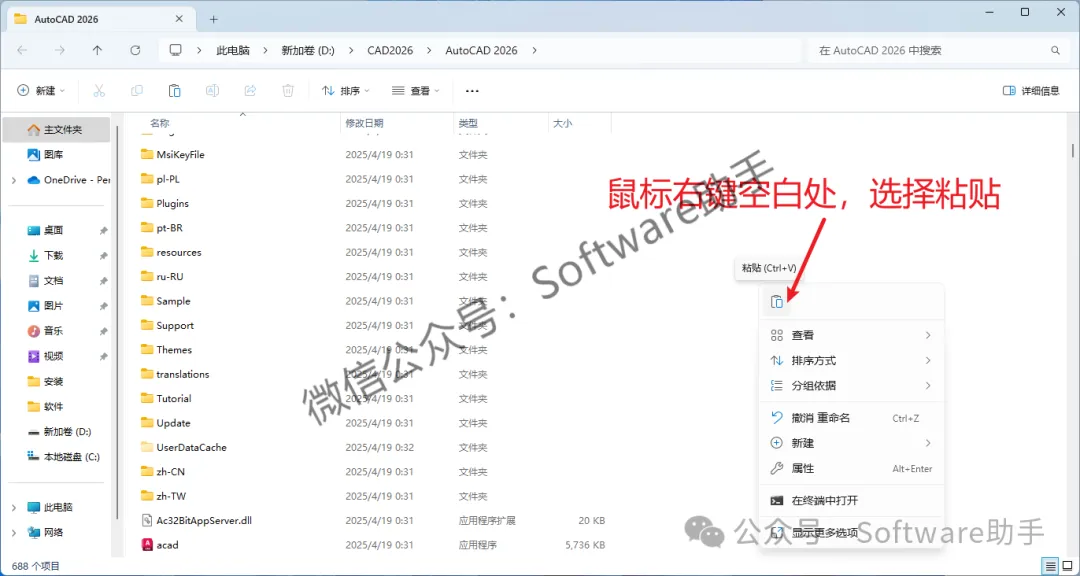Viewport: 1080px width, 576px height.
Task: Expand the chevron after AutoCAD 2026 in path
Action: click(534, 50)
